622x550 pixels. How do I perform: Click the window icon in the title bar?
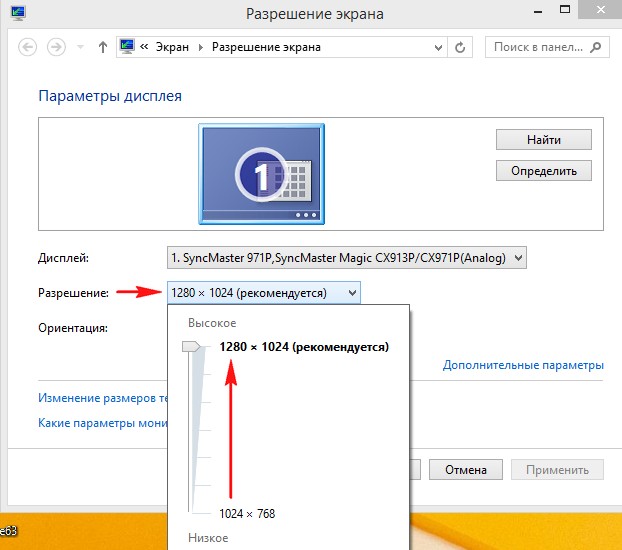13,14
